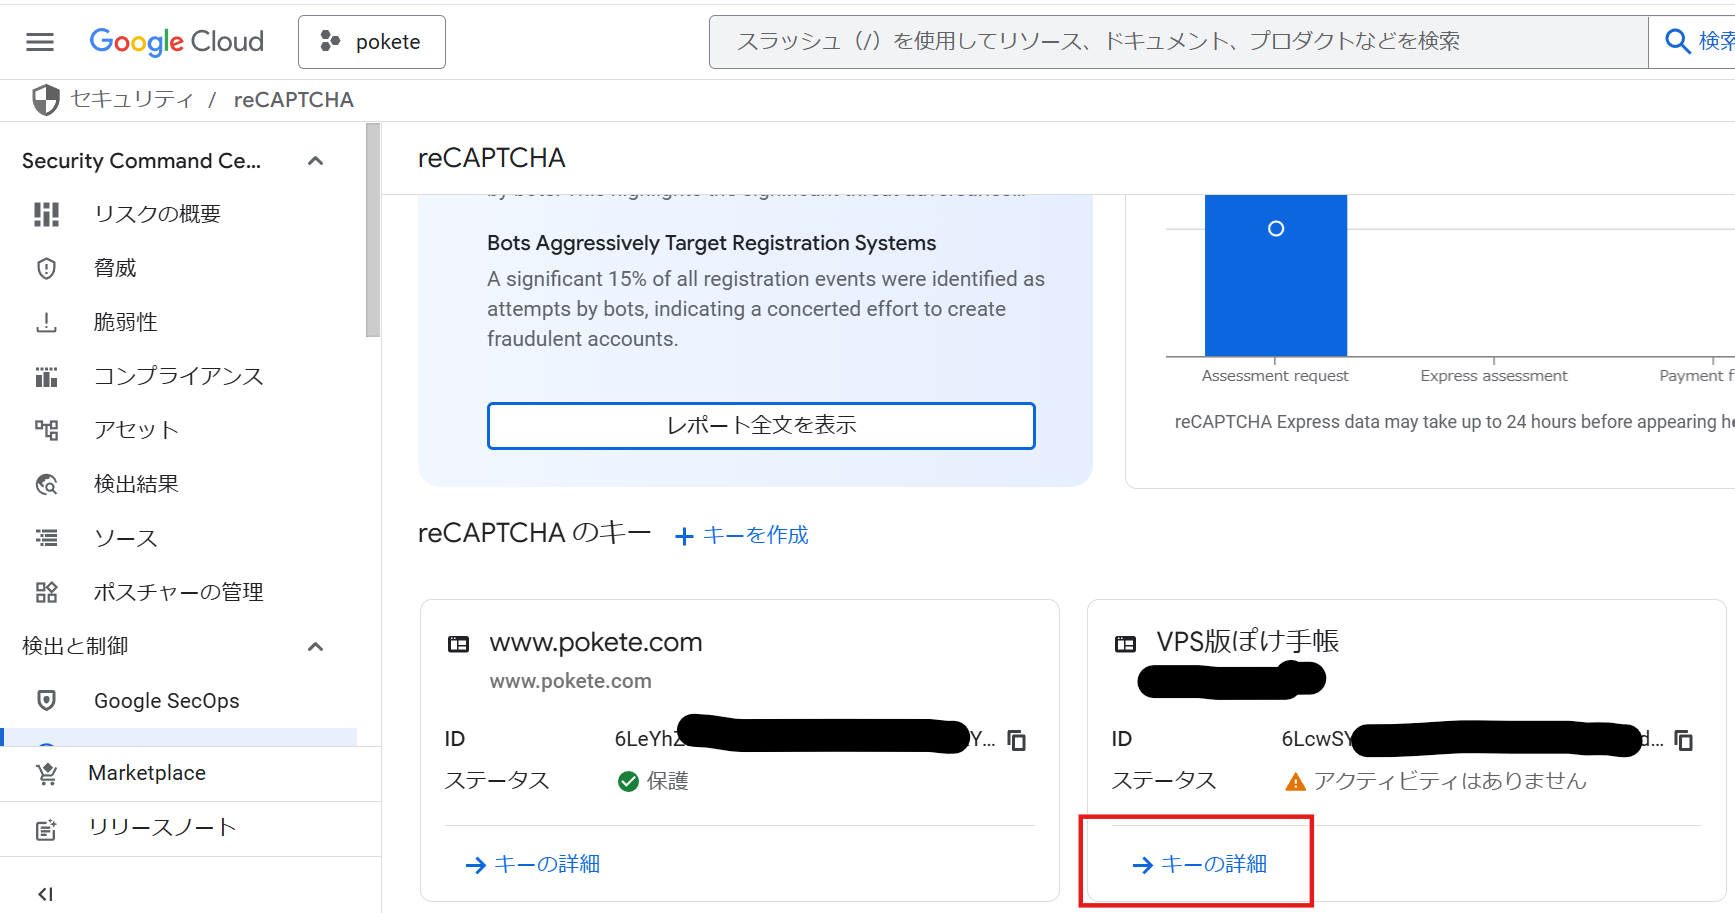The height and width of the screenshot is (913, 1735).
Task: Click the green 保護 status check icon
Action: click(628, 781)
